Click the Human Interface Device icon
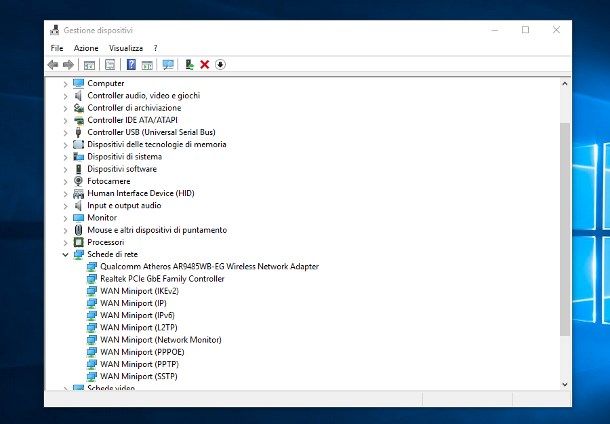The width and height of the screenshot is (610, 424). click(79, 193)
